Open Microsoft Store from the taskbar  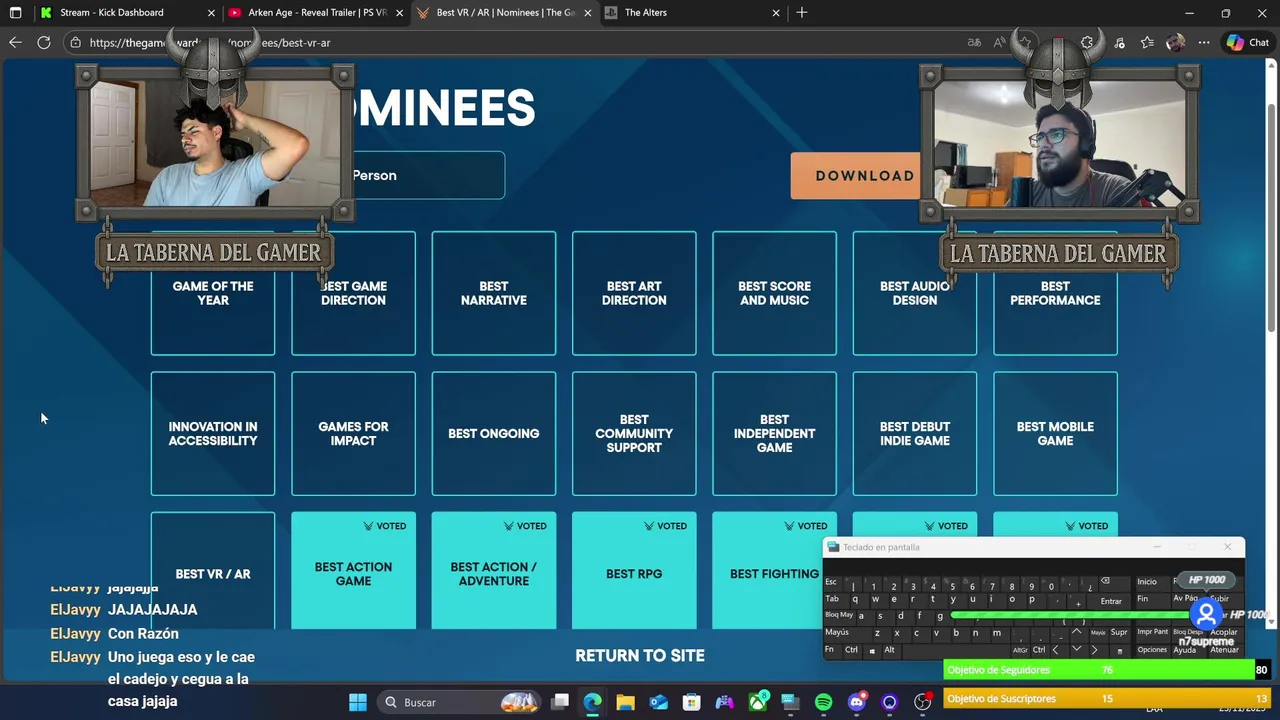tap(692, 702)
